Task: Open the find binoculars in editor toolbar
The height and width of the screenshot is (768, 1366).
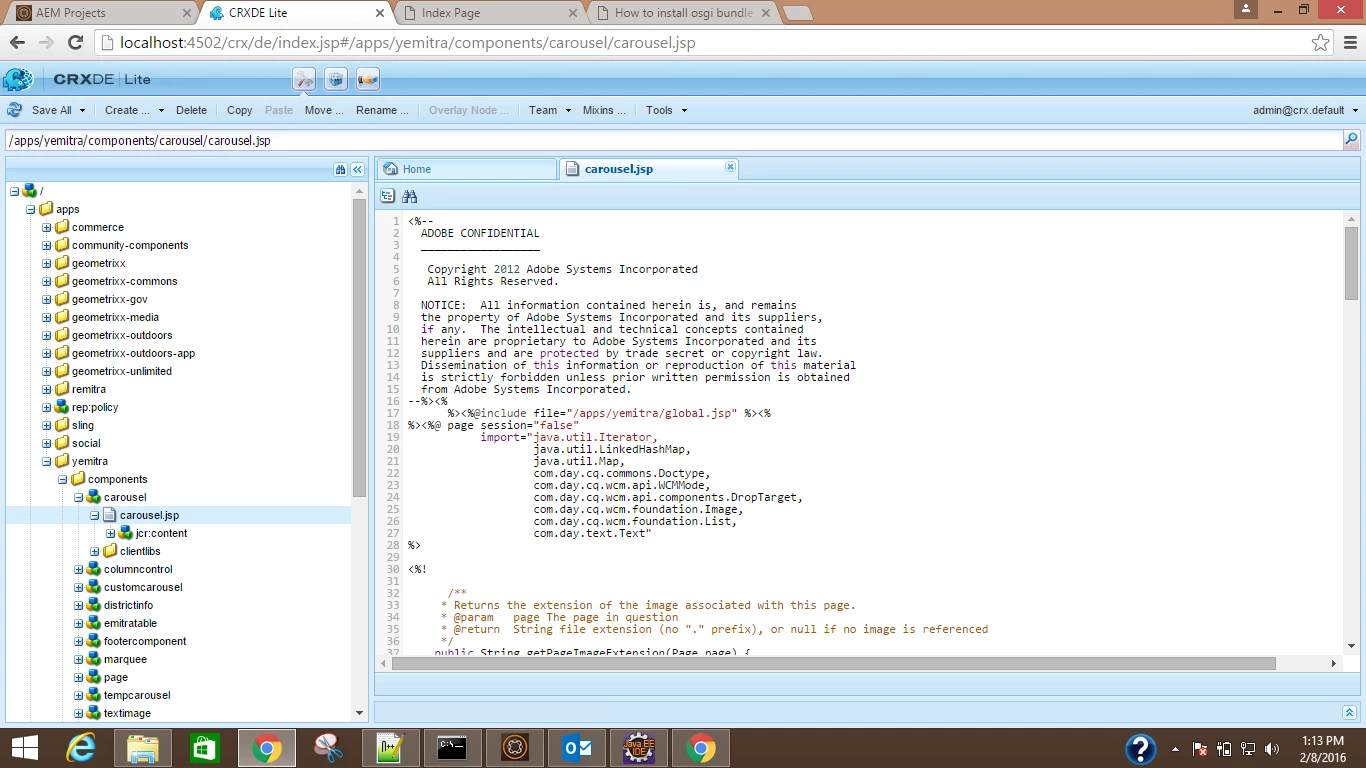Action: pyautogui.click(x=410, y=196)
